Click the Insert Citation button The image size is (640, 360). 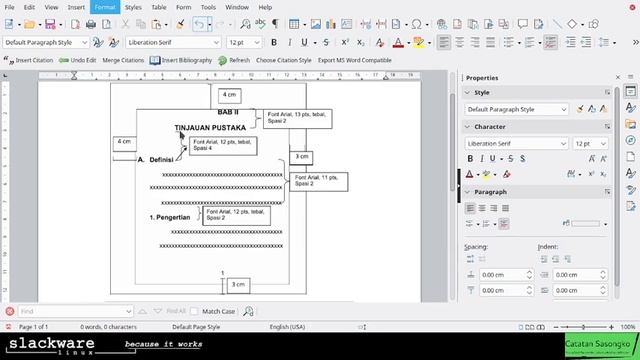click(29, 60)
